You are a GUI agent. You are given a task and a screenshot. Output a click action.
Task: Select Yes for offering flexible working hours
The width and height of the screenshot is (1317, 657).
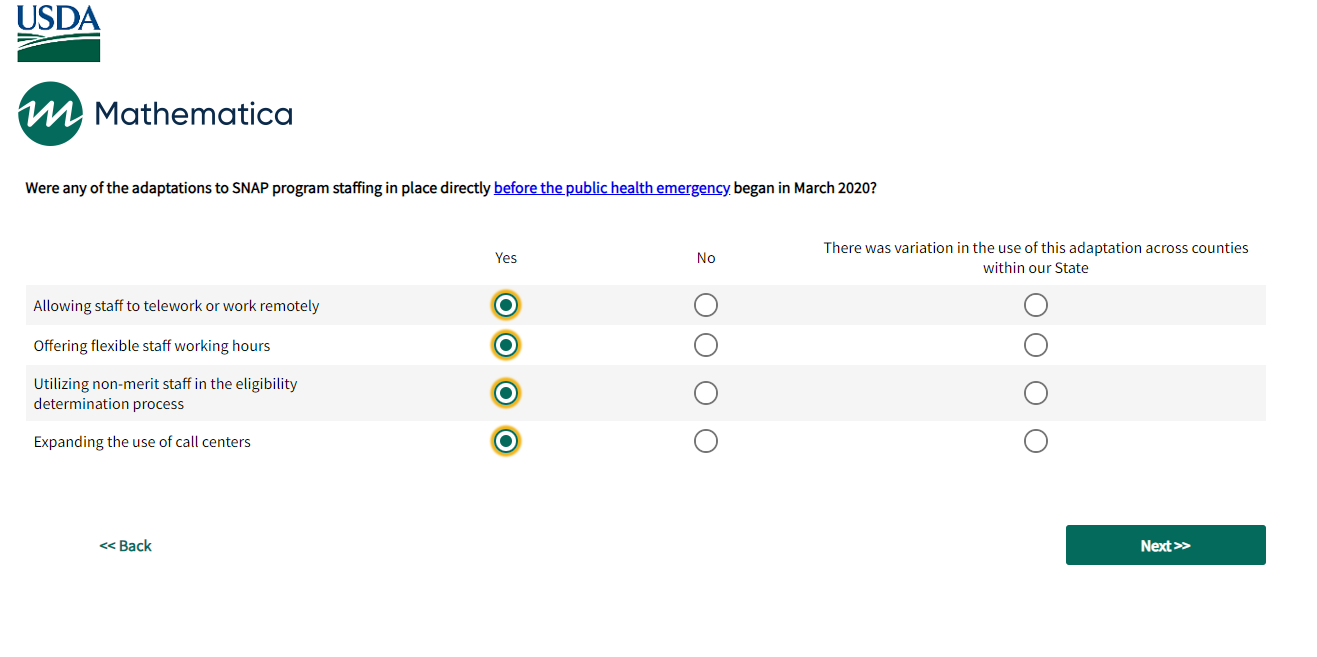click(x=506, y=345)
